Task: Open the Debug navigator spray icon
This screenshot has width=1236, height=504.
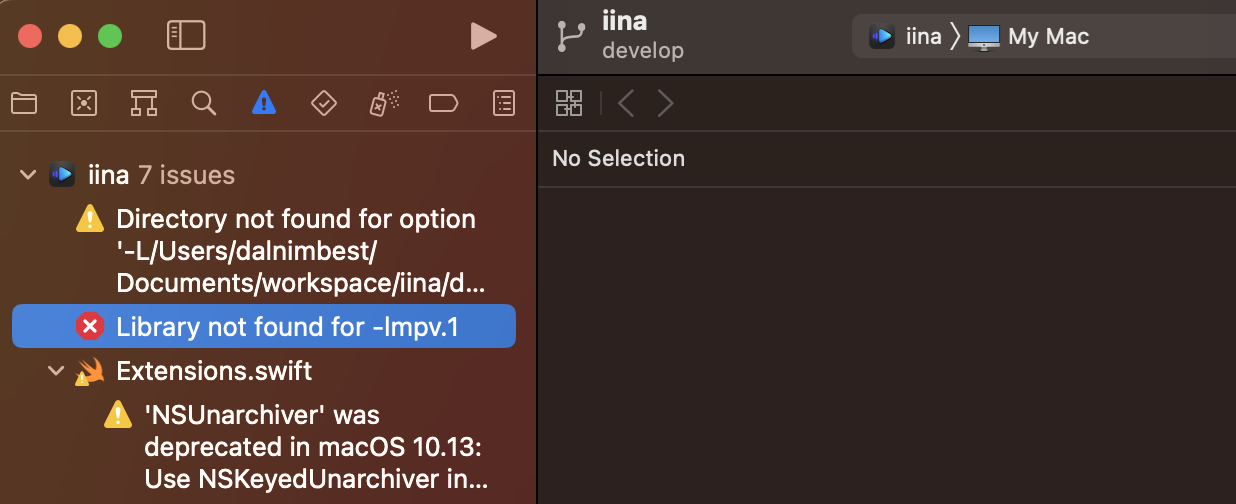Action: coord(384,102)
